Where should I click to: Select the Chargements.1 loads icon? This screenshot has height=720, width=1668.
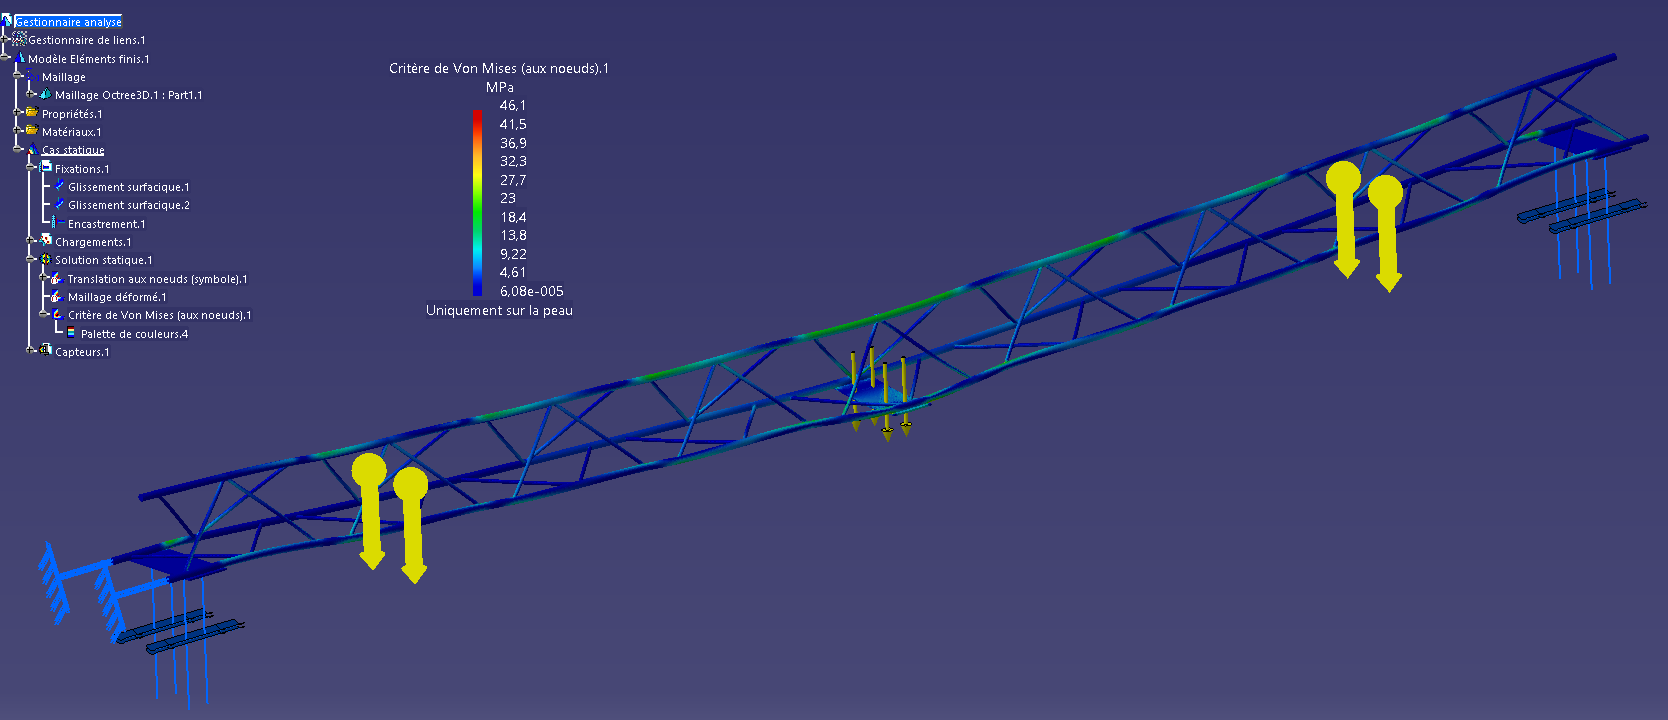click(45, 242)
